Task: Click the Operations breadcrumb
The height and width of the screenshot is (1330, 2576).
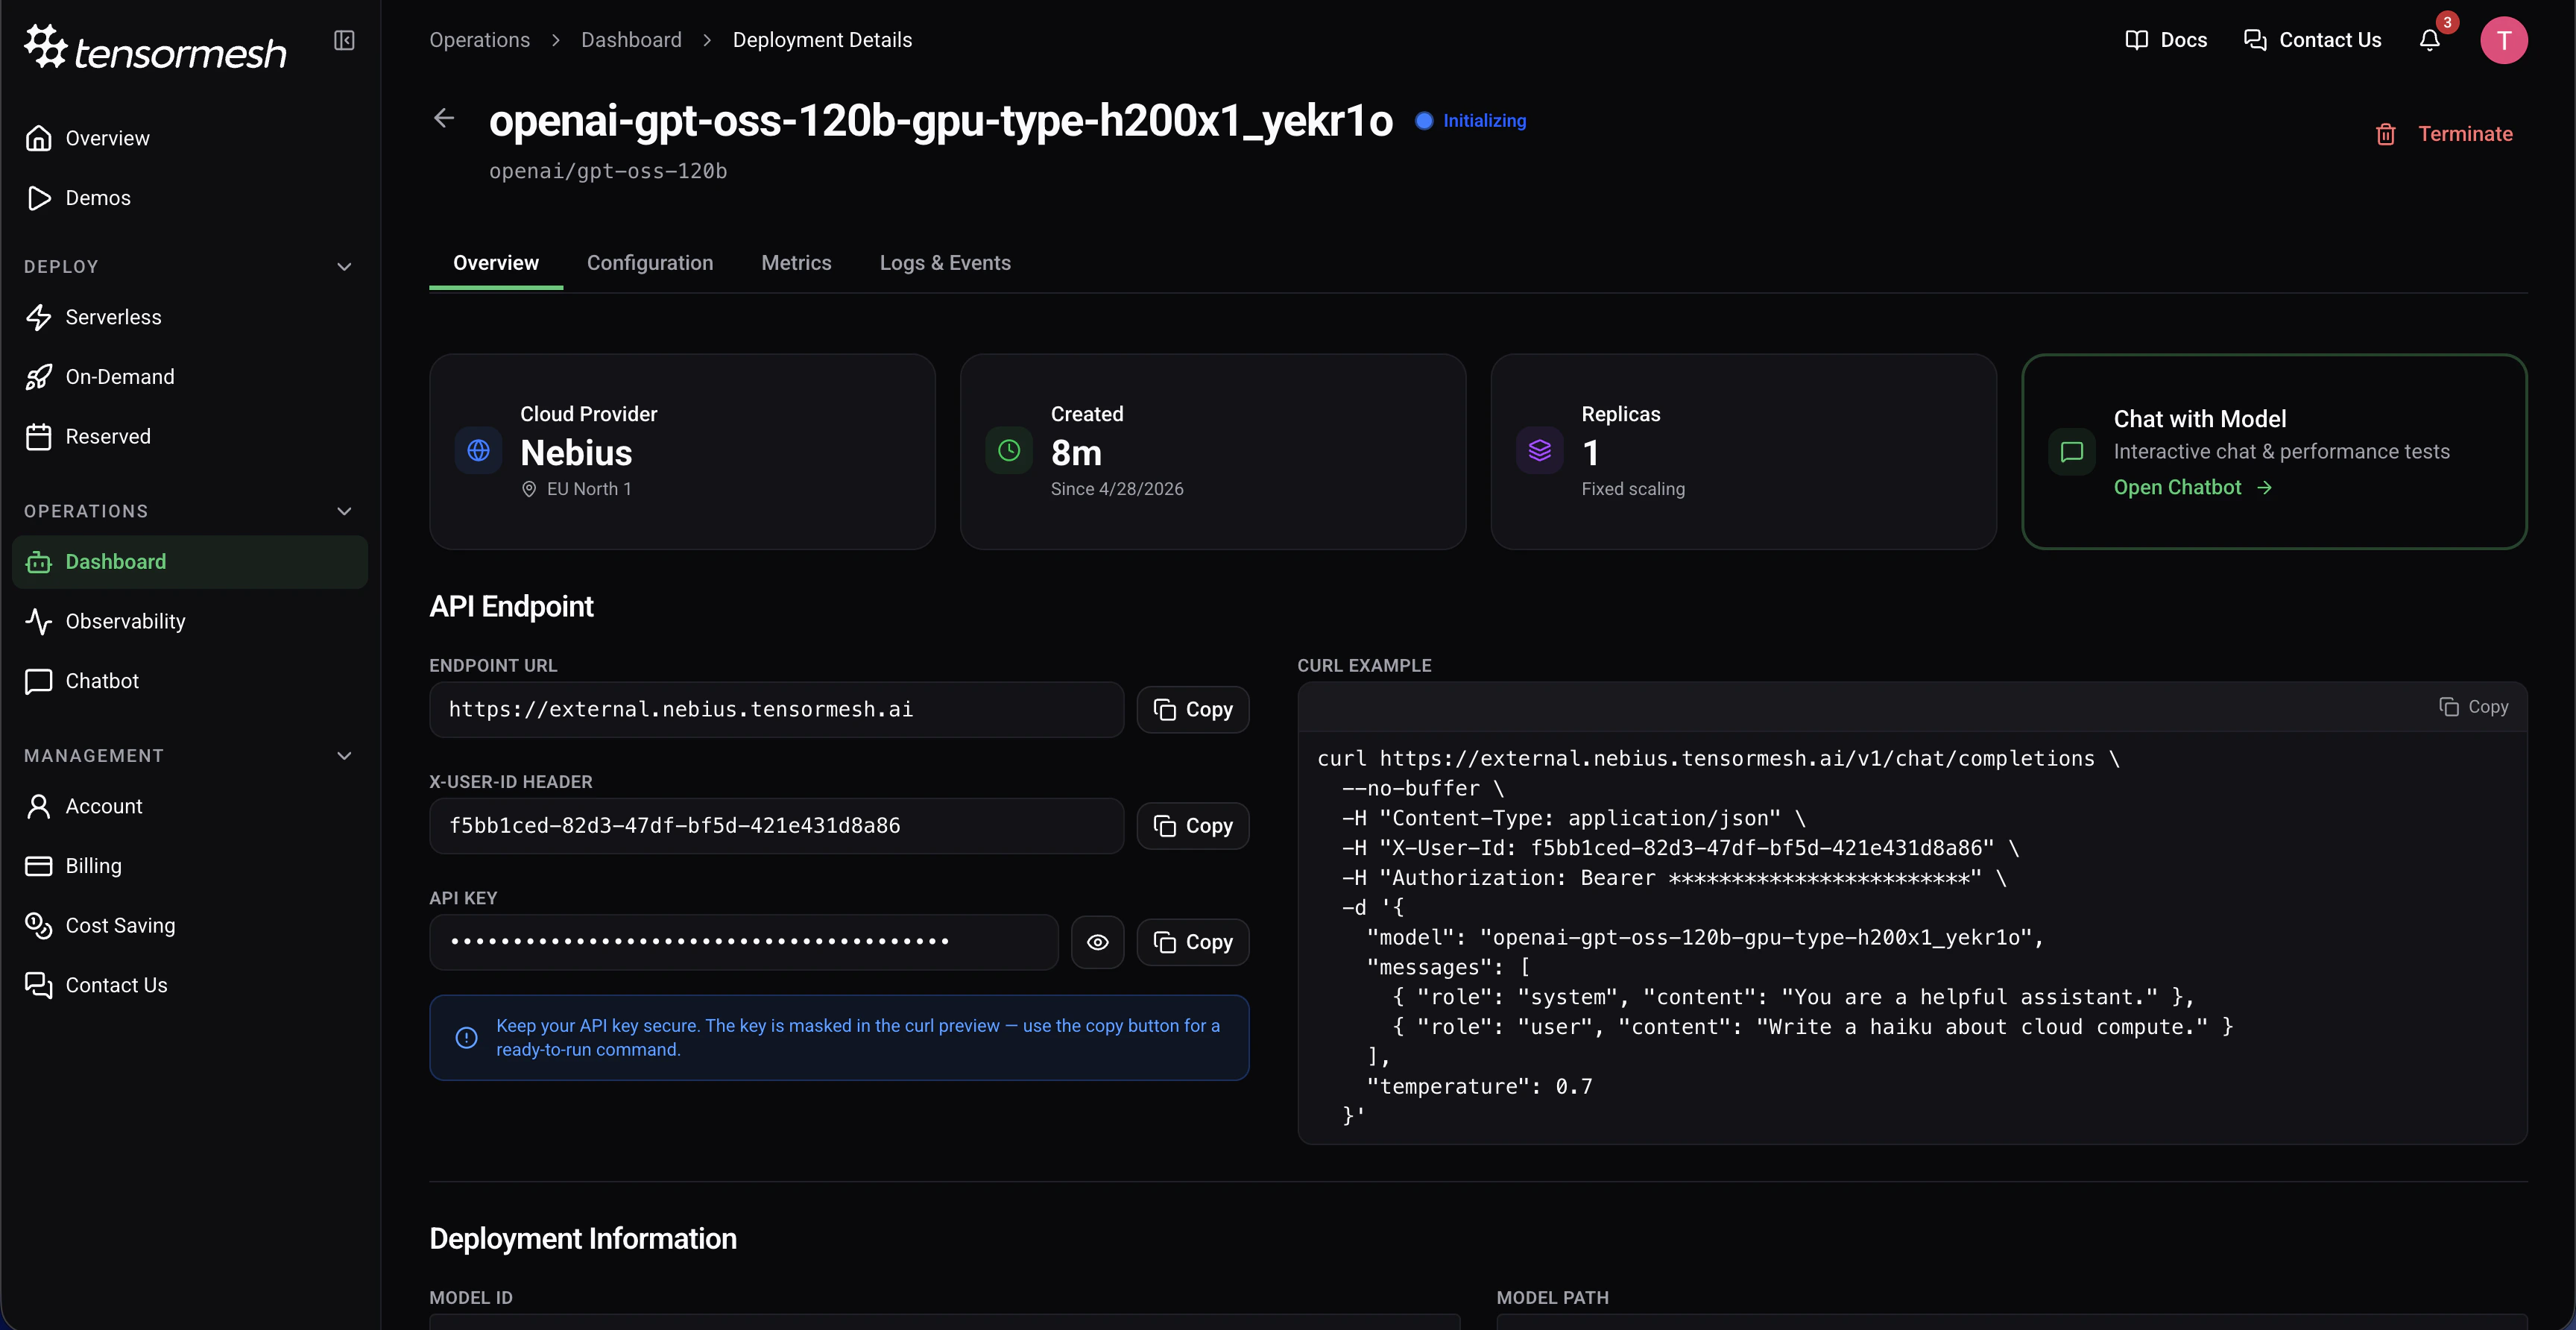Action: point(480,40)
